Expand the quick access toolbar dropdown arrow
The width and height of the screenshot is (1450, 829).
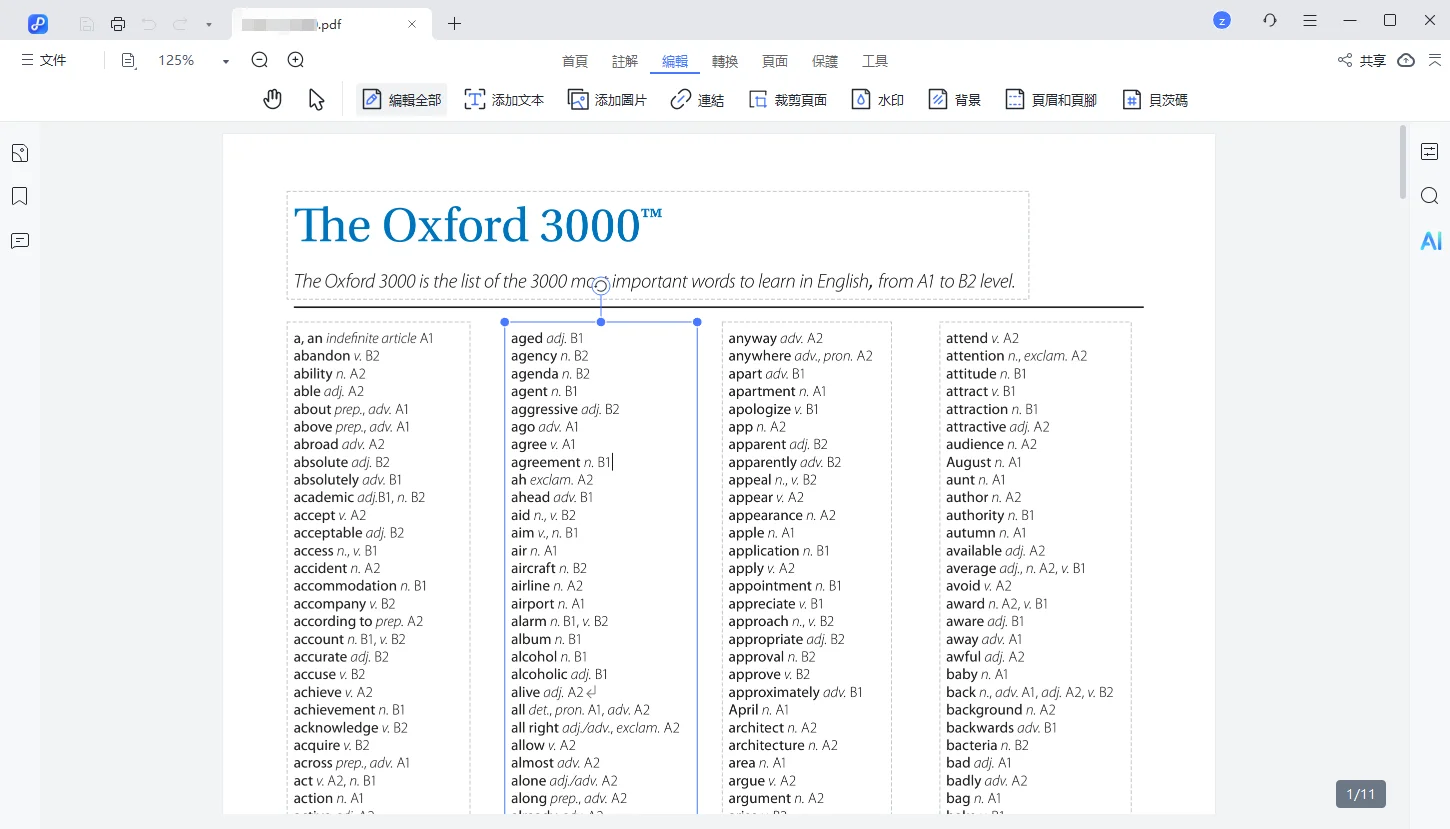click(208, 24)
